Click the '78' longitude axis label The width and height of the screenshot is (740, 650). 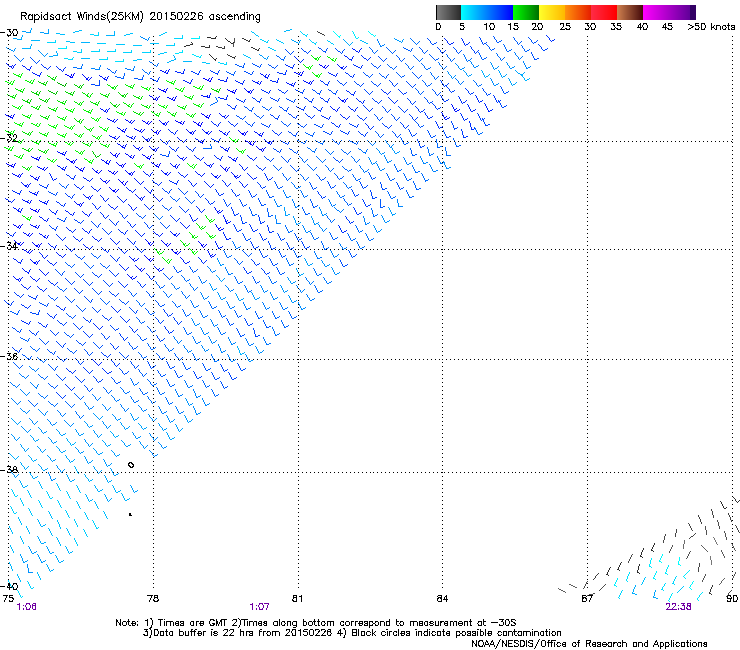tap(153, 599)
